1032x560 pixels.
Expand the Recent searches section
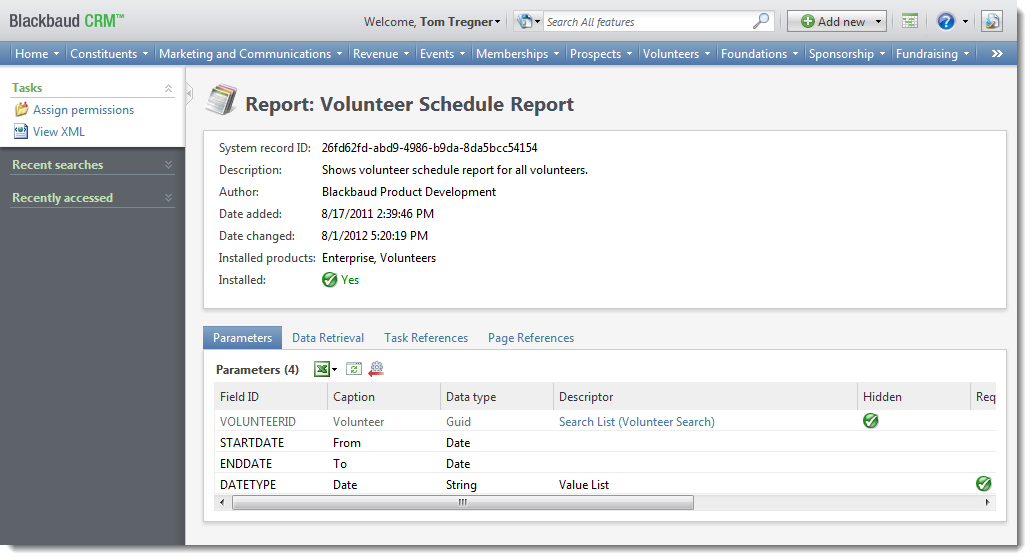click(168, 165)
